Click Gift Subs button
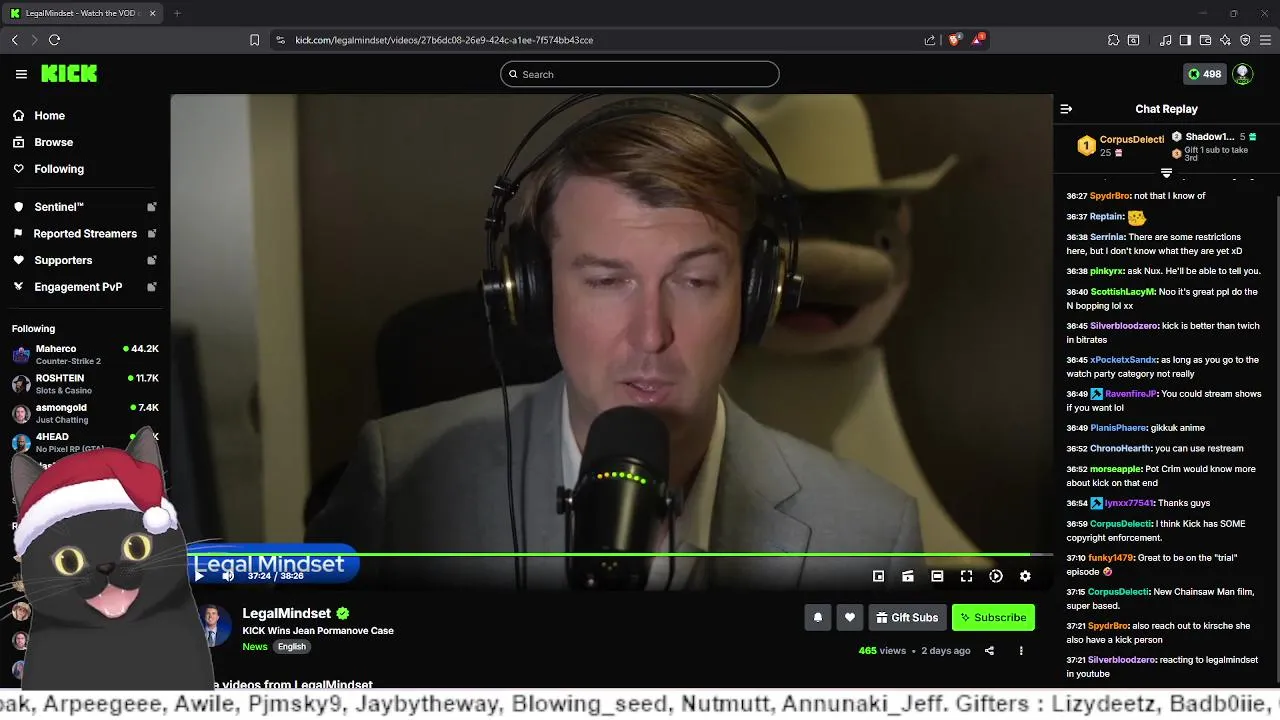This screenshot has width=1280, height=720. (x=907, y=617)
